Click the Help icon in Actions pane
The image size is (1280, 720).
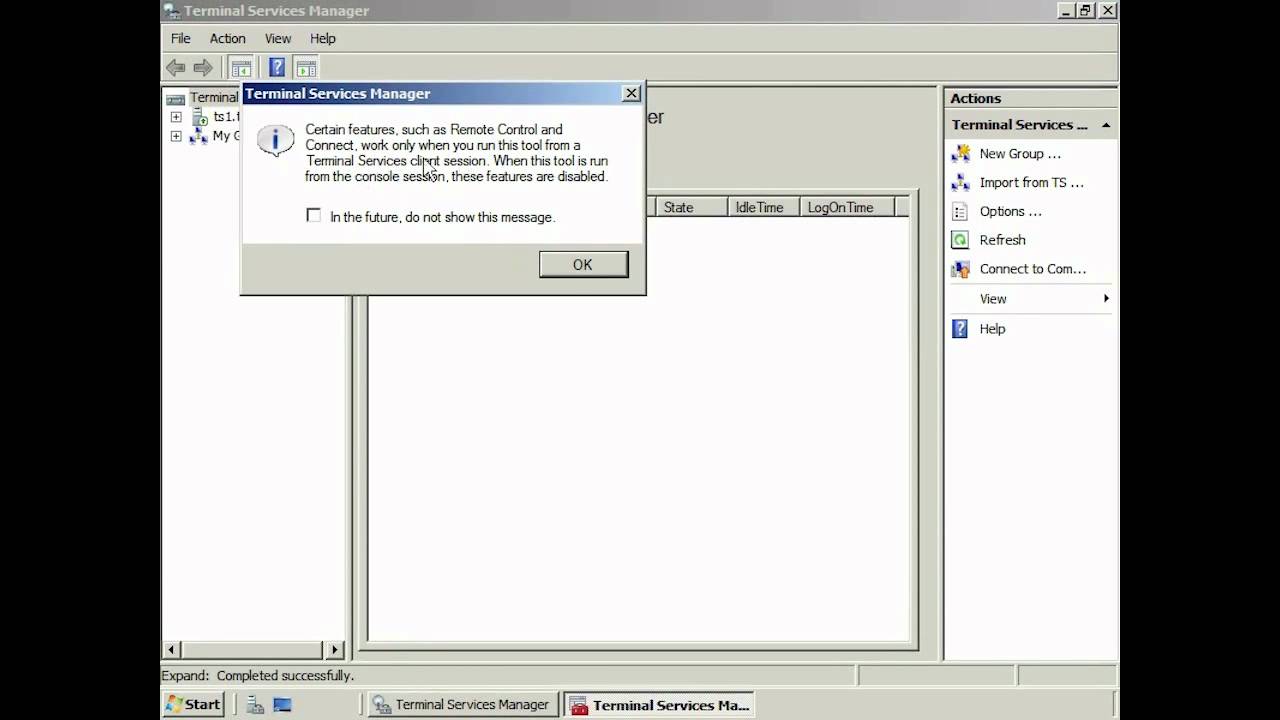(960, 329)
